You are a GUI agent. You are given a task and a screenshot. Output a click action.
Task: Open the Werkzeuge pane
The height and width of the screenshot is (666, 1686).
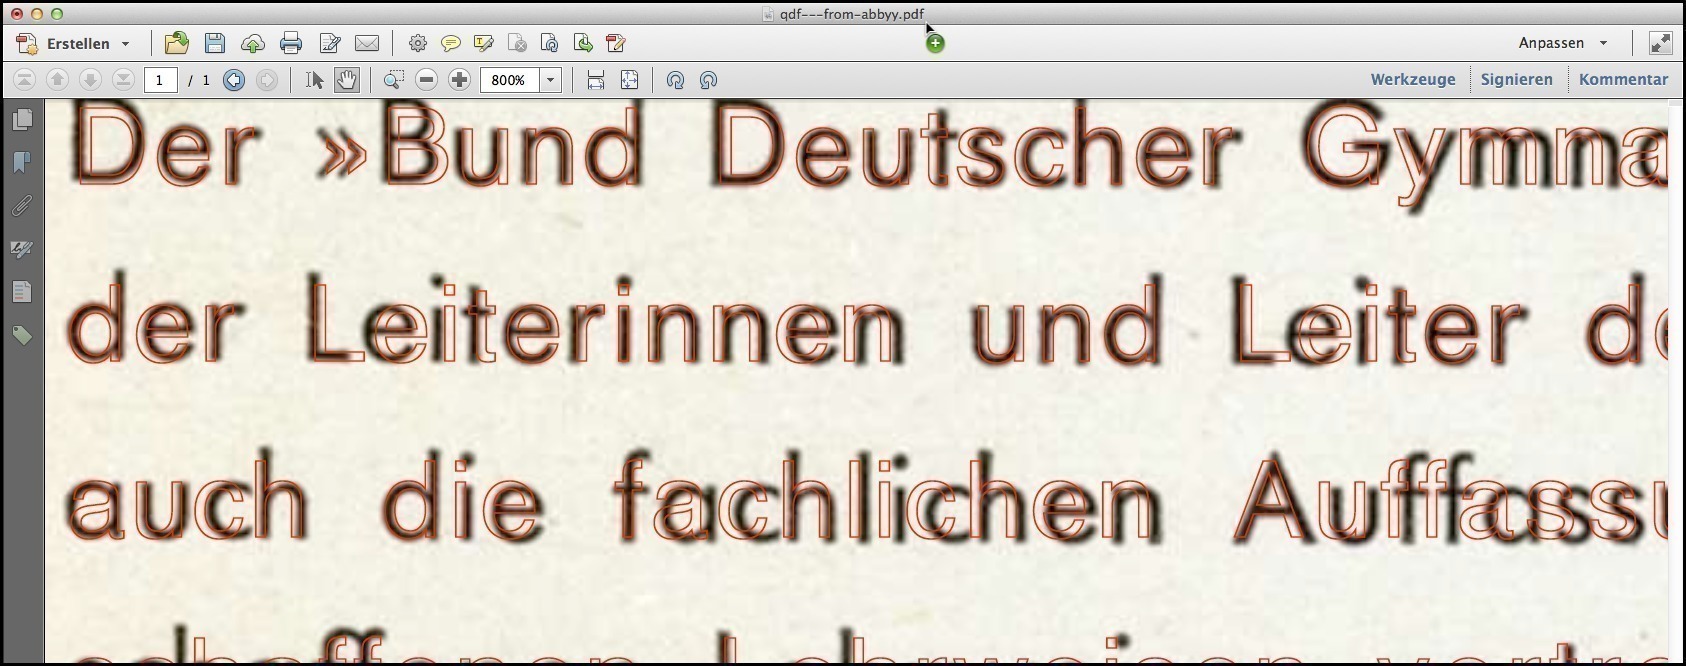coord(1413,80)
